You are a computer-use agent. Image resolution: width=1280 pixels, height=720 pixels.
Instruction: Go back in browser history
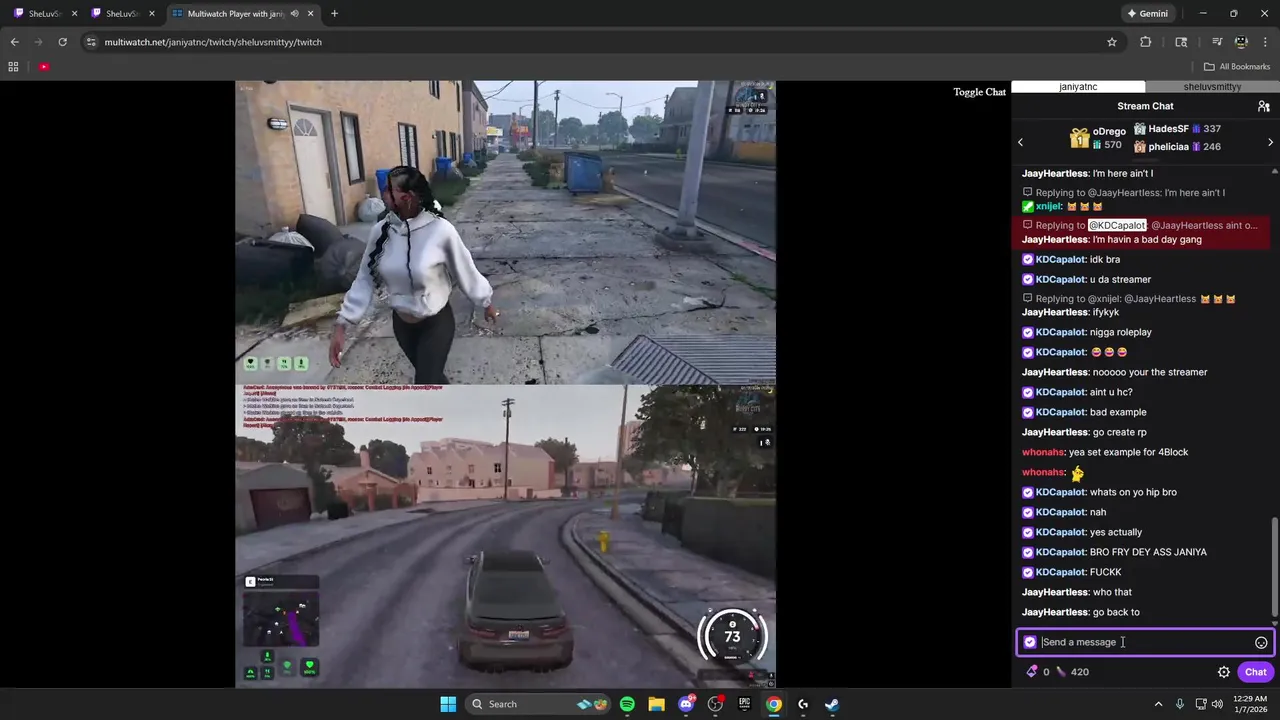point(14,42)
